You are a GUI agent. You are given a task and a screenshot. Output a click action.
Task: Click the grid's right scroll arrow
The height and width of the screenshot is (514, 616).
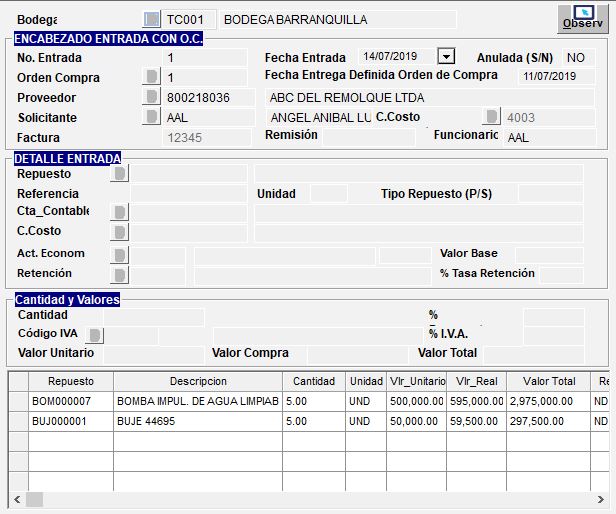[601, 499]
